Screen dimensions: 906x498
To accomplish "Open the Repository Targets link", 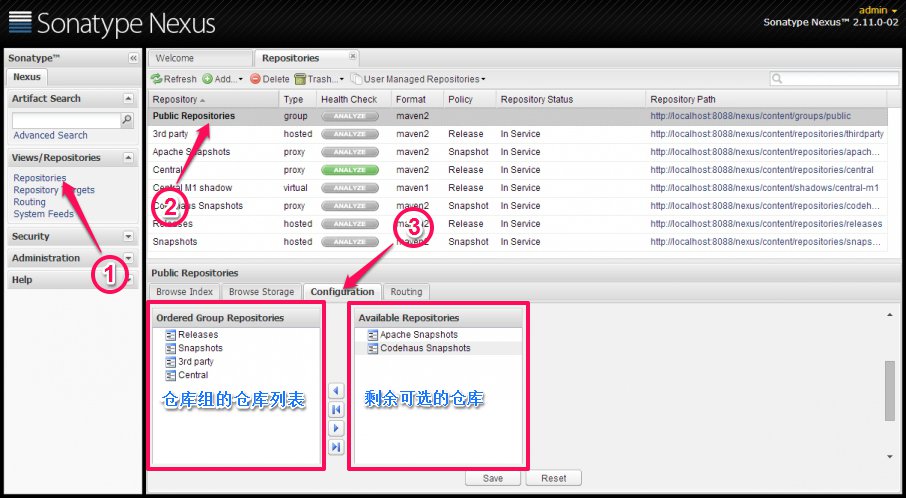I will point(54,190).
